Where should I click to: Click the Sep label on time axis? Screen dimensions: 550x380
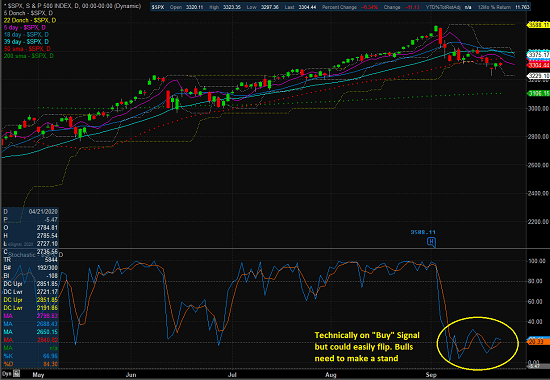(x=431, y=375)
